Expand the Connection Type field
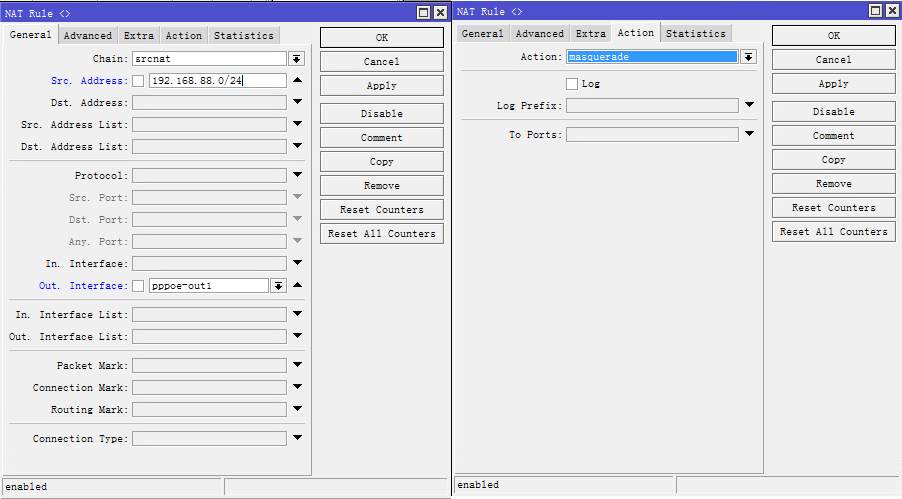902x499 pixels. (x=297, y=438)
